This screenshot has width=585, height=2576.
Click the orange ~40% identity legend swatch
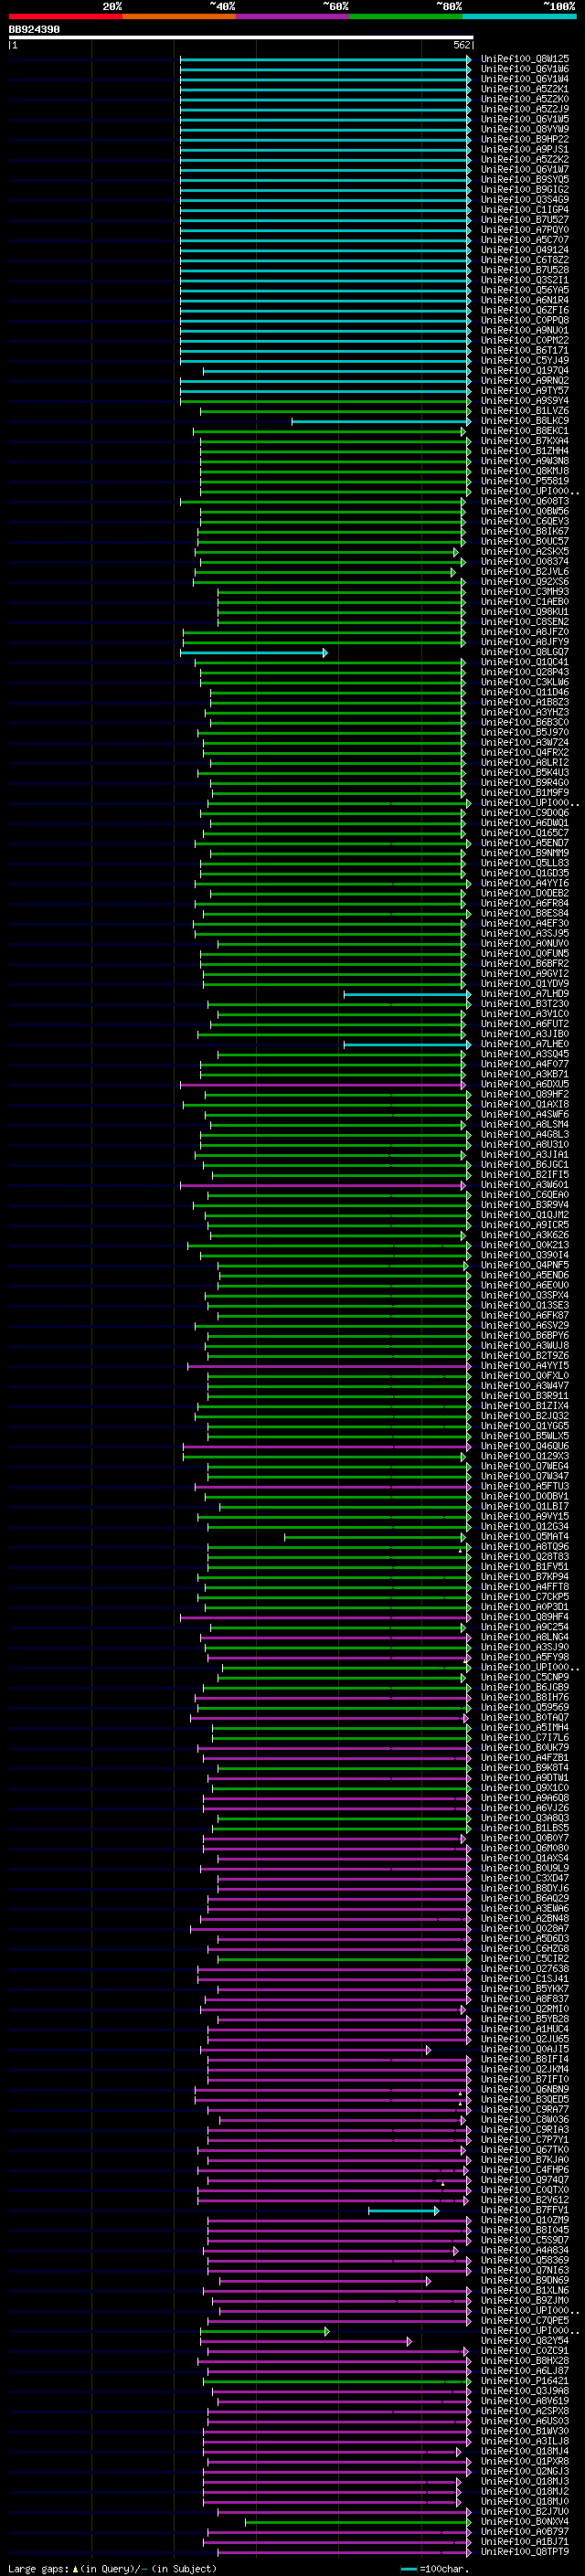tap(179, 17)
